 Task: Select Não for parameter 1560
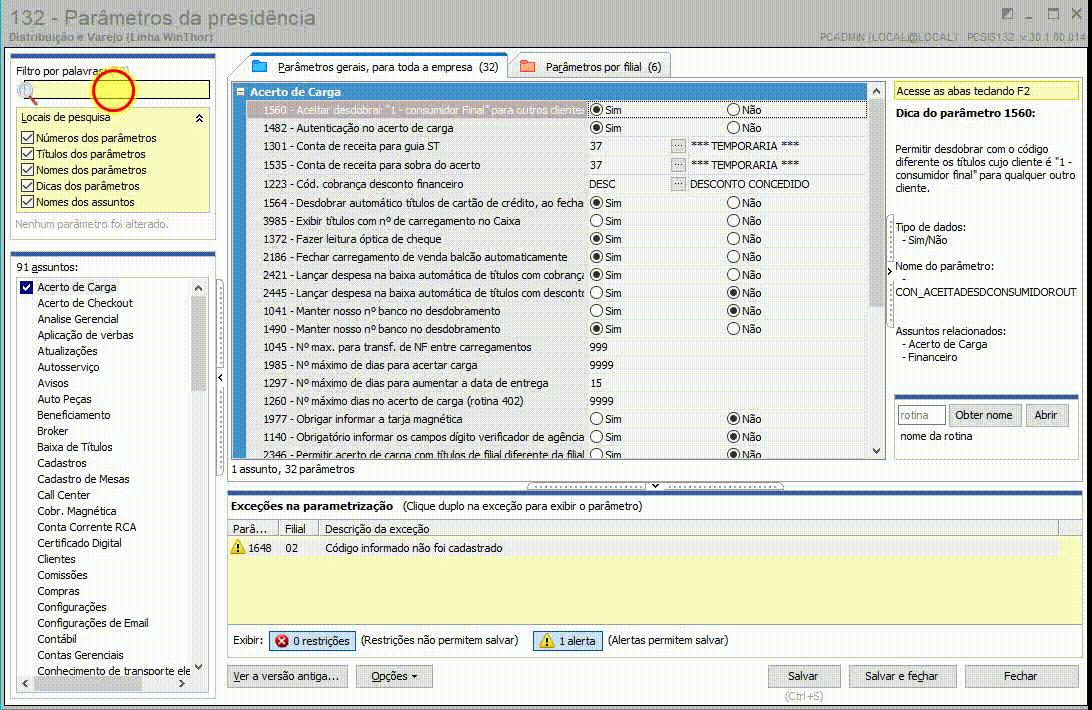click(x=733, y=110)
